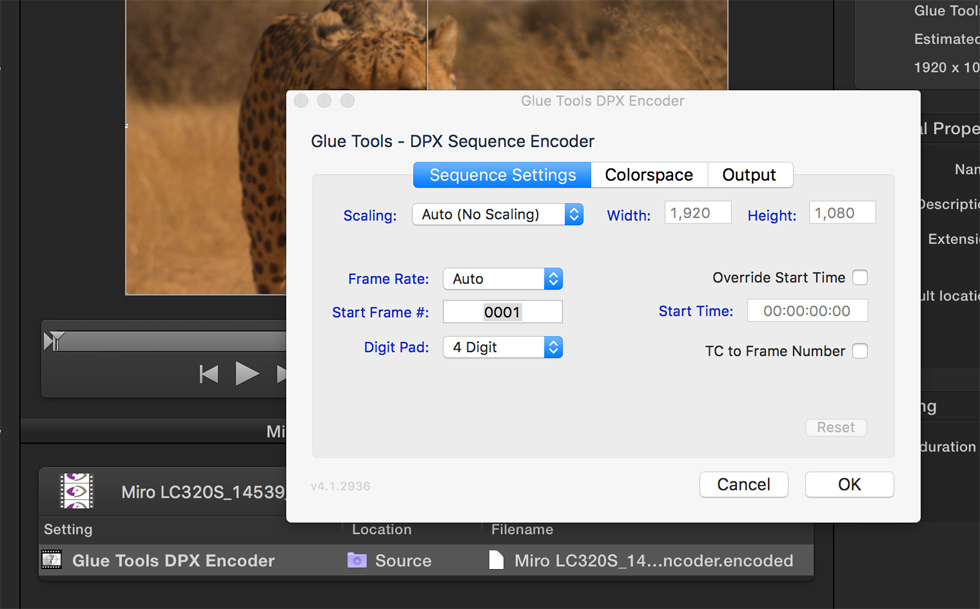The width and height of the screenshot is (980, 609).
Task: Click the skip-to-start playback icon
Action: tap(208, 374)
